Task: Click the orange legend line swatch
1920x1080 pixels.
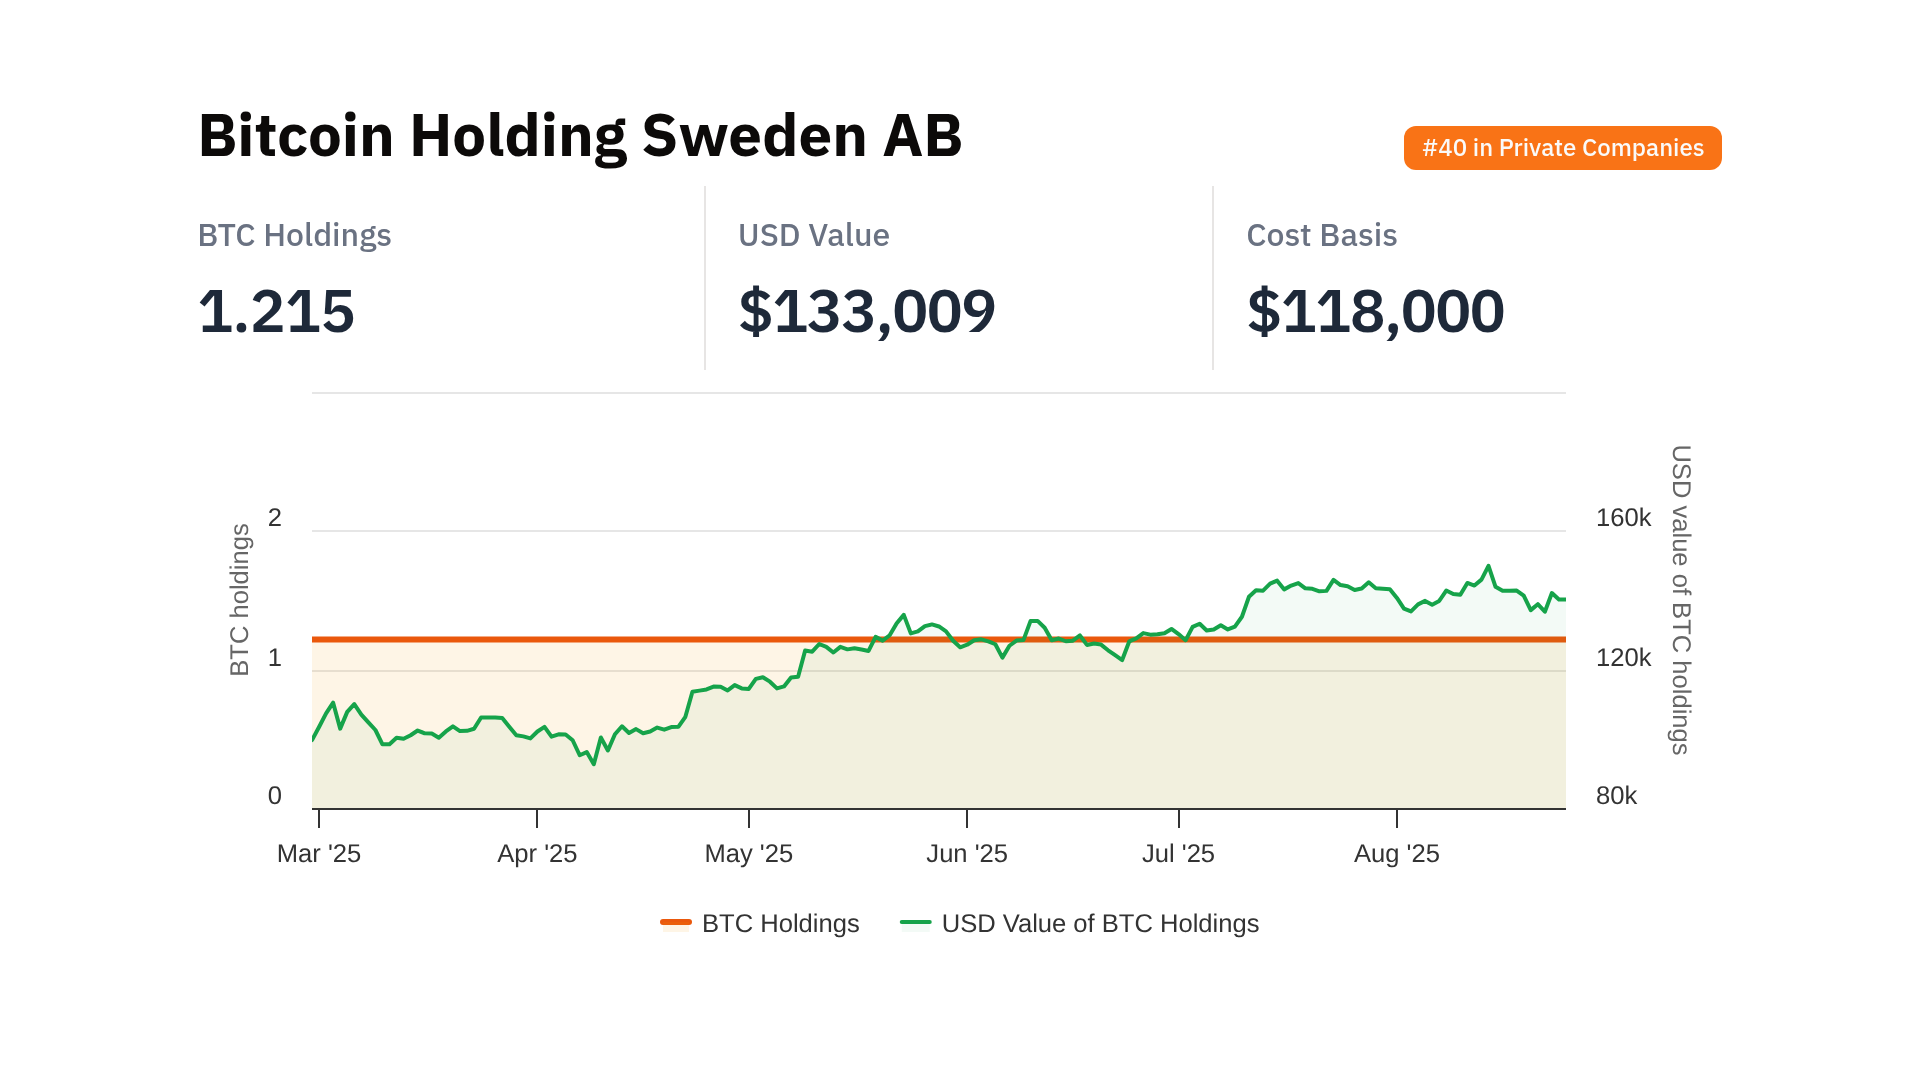Action: pos(676,922)
